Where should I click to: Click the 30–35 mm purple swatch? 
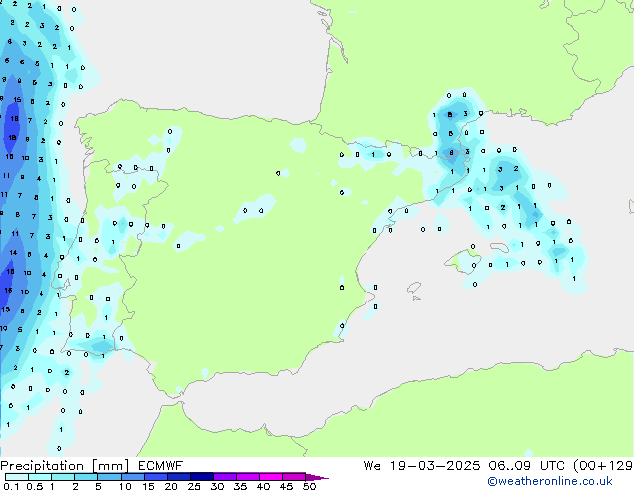[x=224, y=477]
